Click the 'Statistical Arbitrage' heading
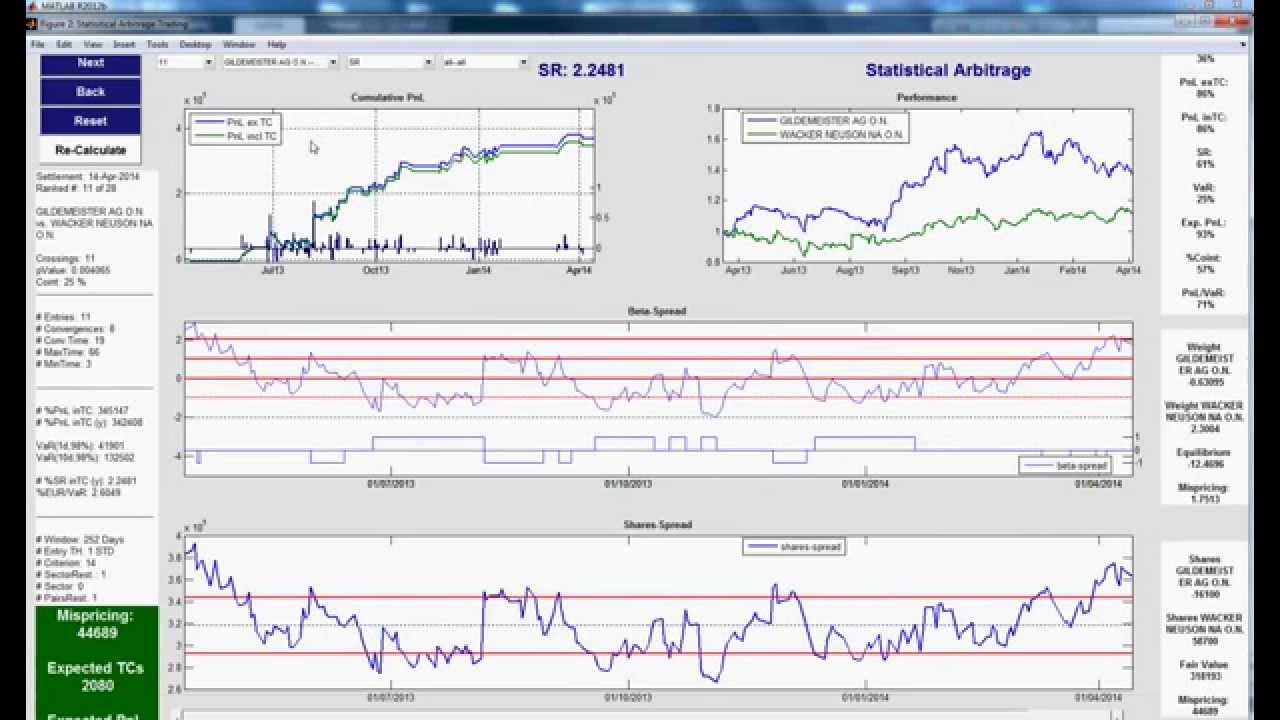 coord(948,70)
